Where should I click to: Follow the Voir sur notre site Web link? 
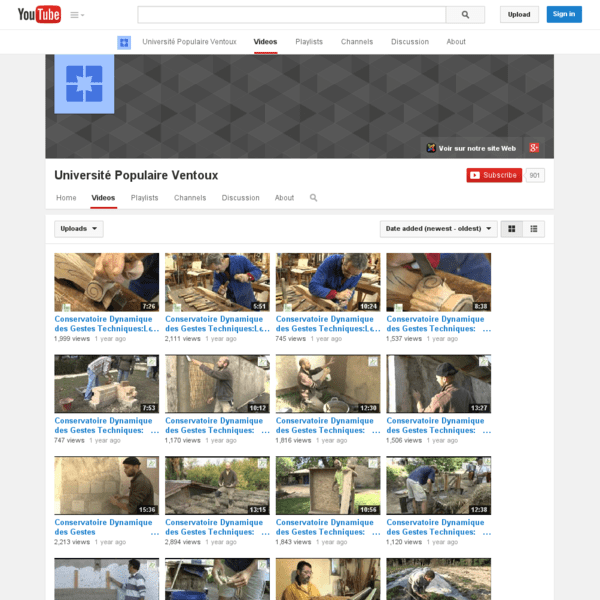pyautogui.click(x=471, y=147)
